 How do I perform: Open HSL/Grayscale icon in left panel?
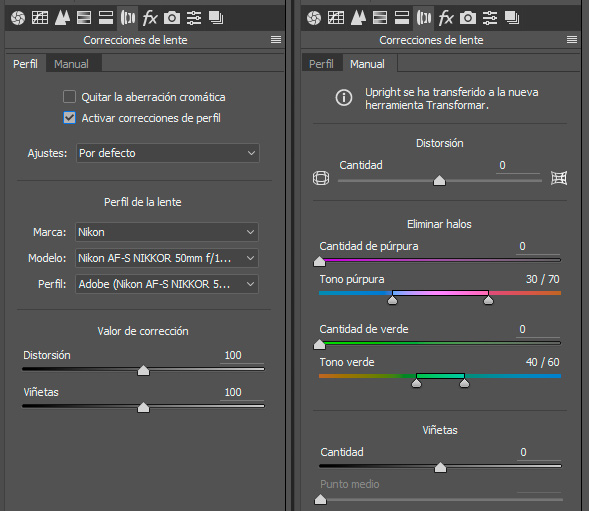[84, 18]
